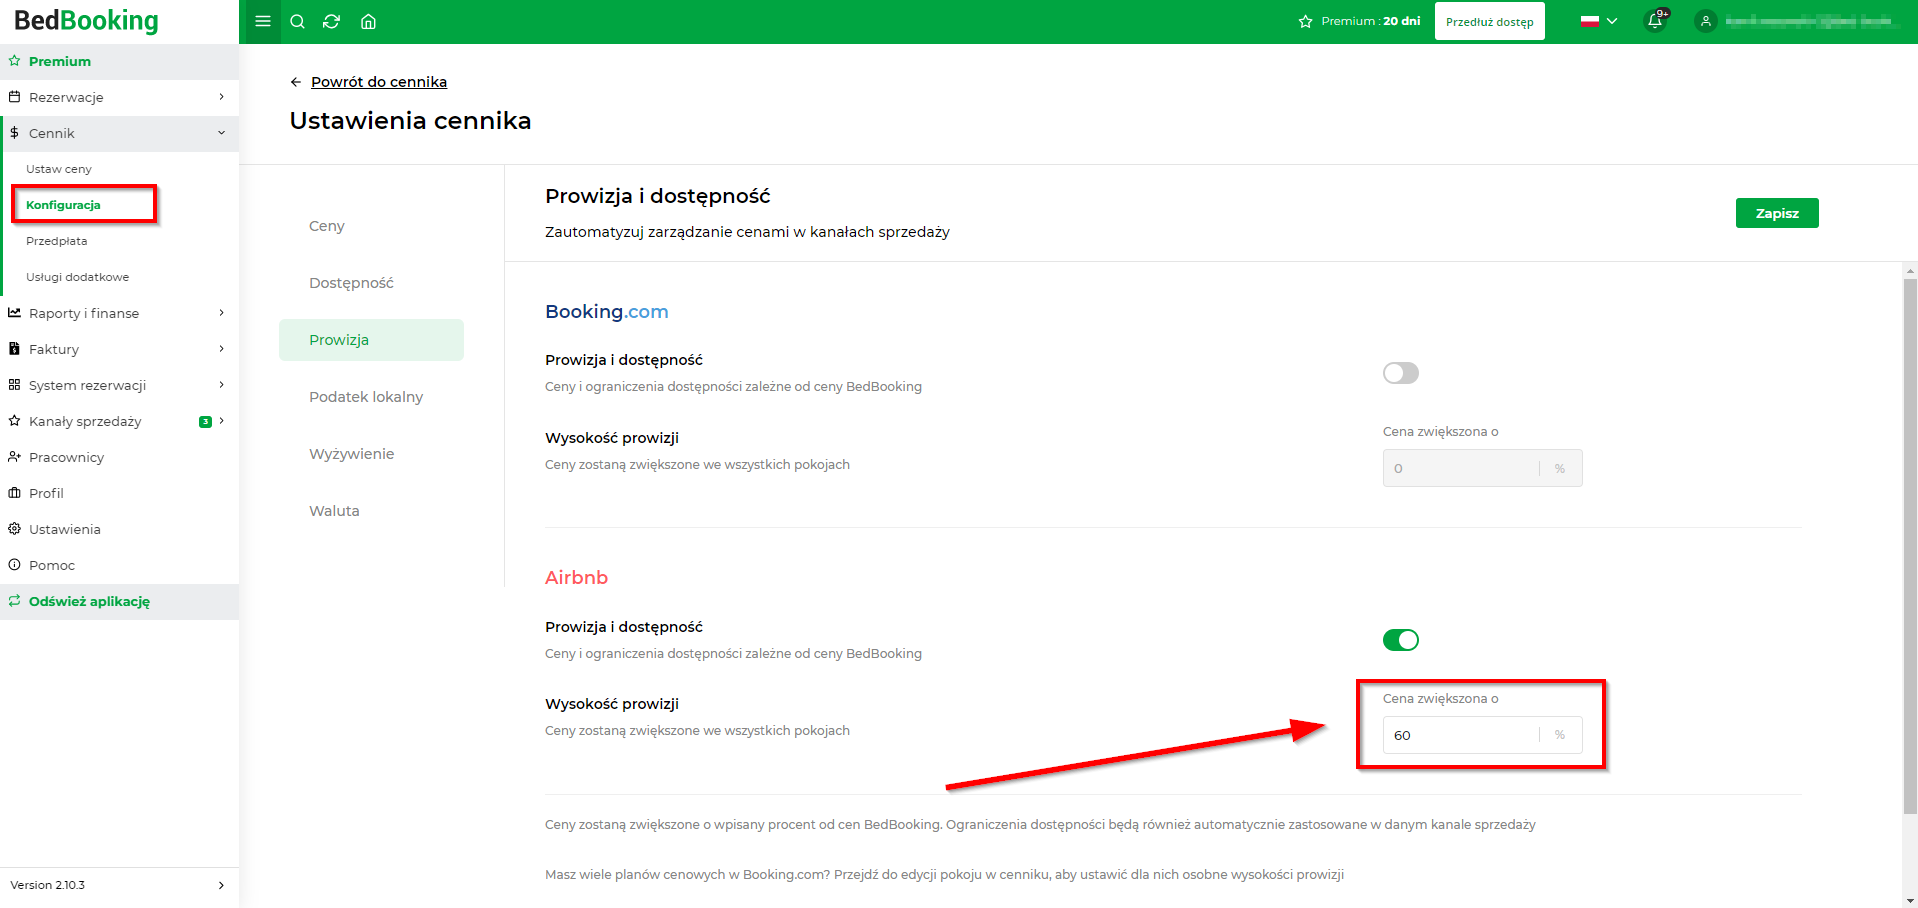Click the Airbnb section heading
The image size is (1918, 908).
[x=576, y=578]
